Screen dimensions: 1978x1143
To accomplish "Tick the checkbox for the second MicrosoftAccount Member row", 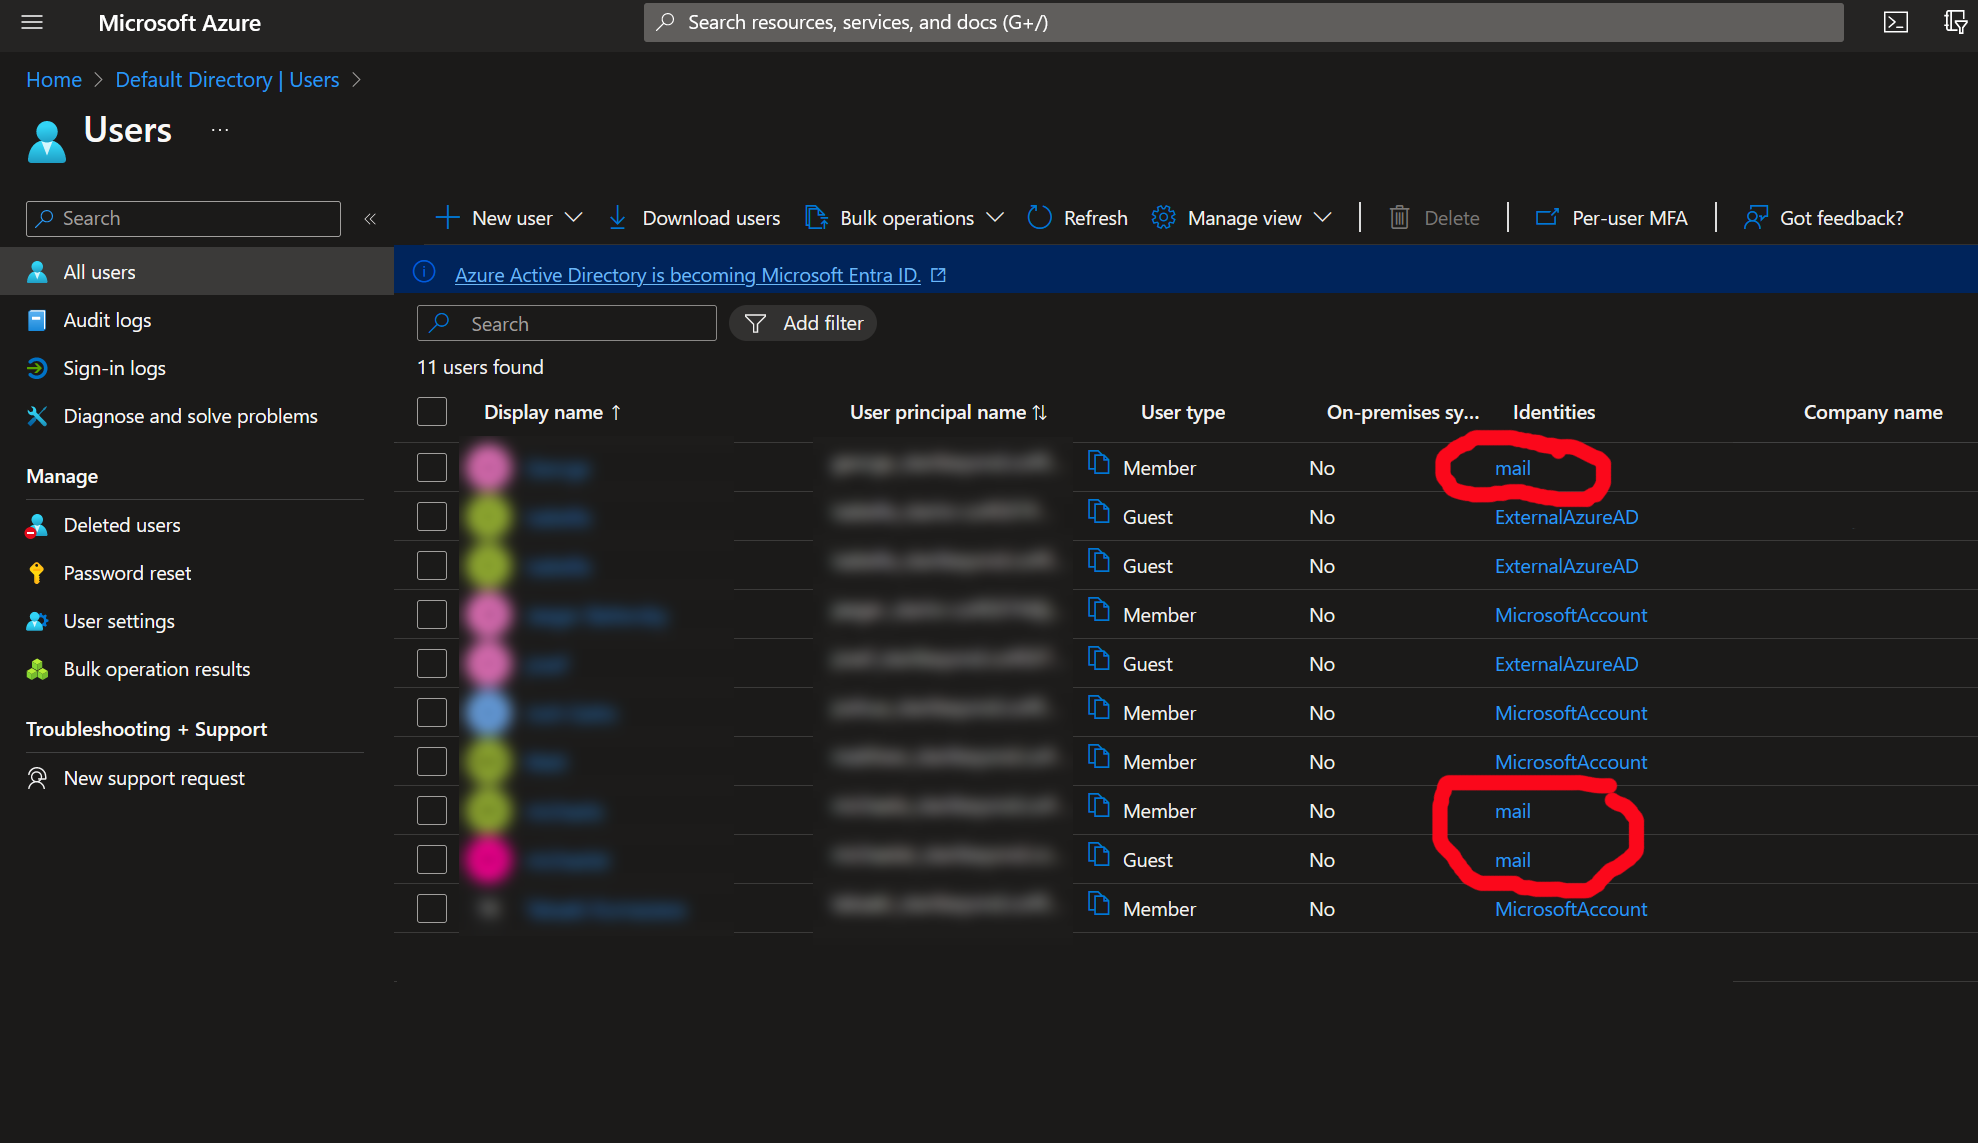I will (432, 712).
